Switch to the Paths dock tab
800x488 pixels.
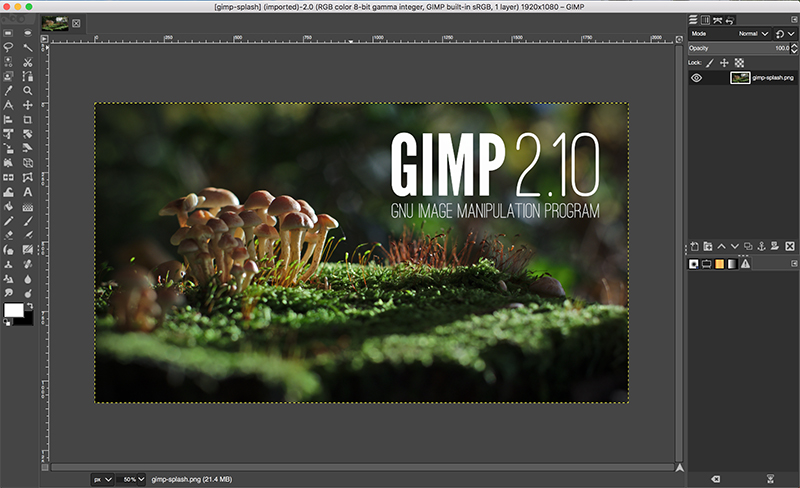click(718, 20)
